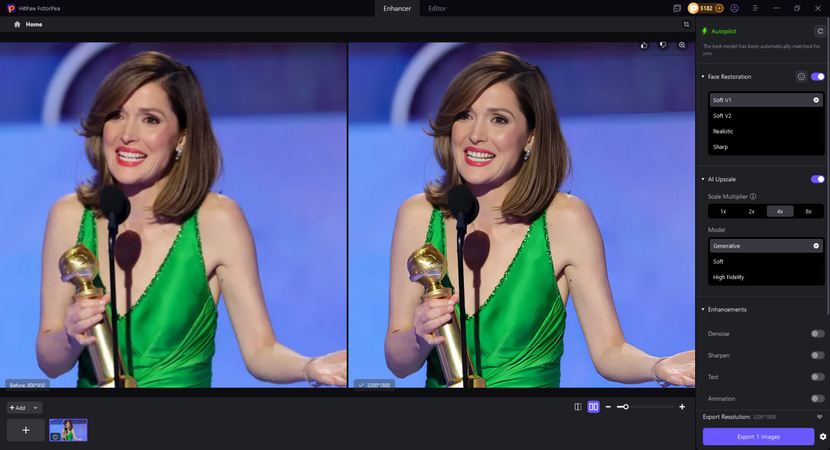
Task: Select the Generative upscale model
Action: coord(766,246)
